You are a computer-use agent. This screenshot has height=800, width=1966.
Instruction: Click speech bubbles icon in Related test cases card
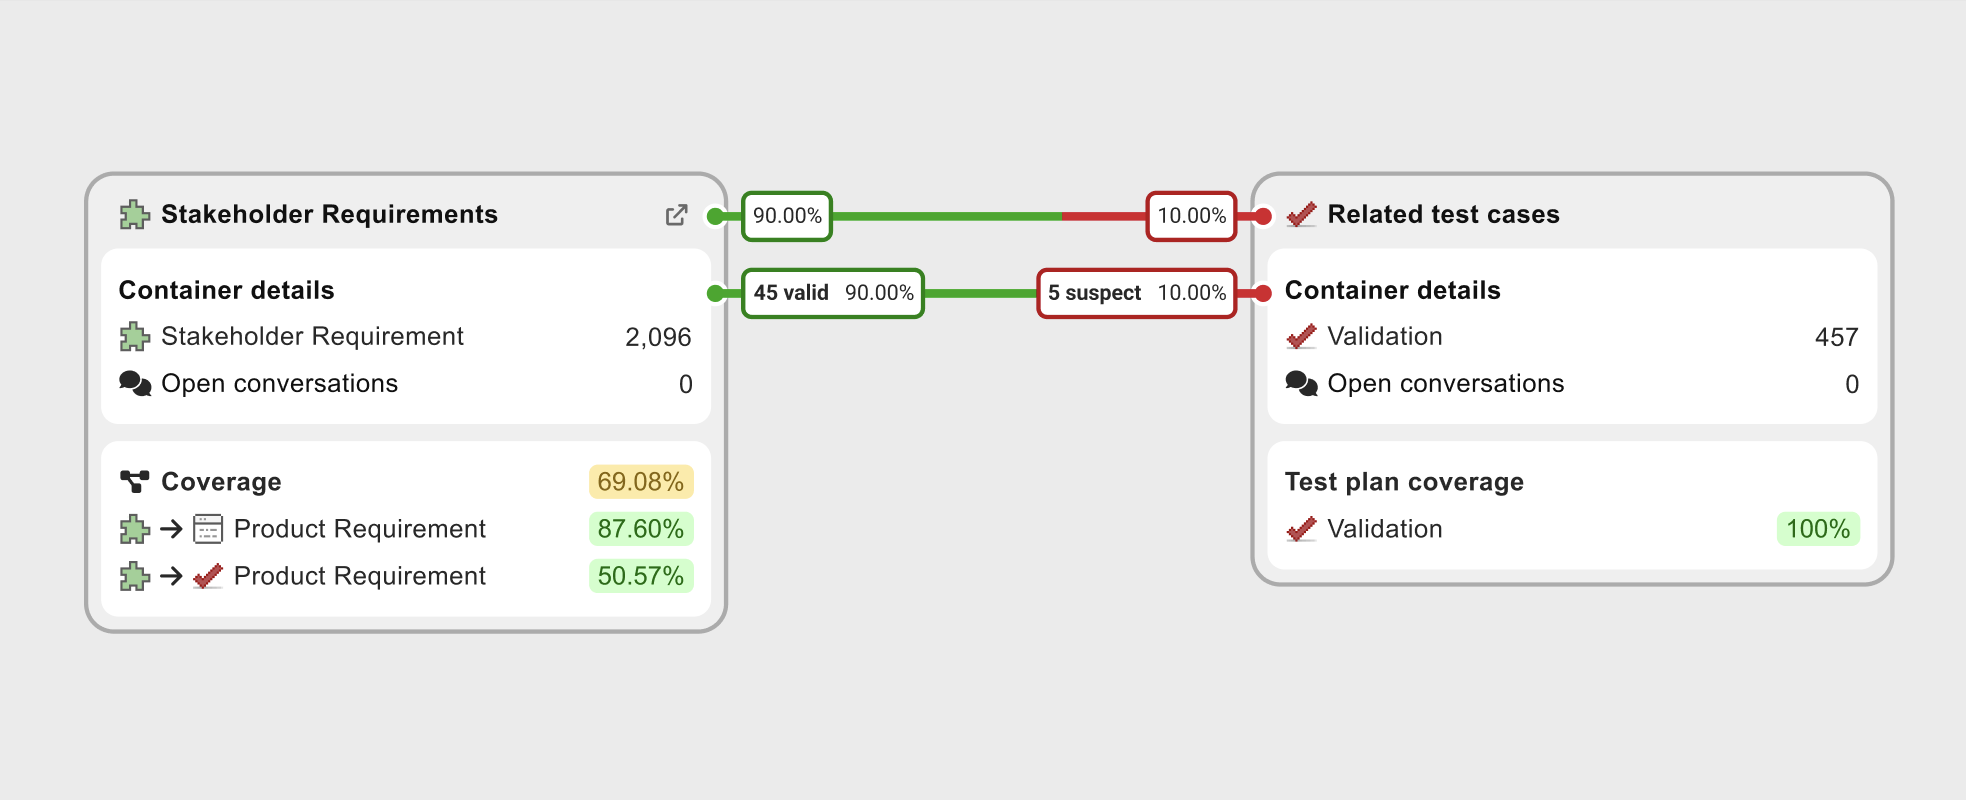[x=1301, y=384]
